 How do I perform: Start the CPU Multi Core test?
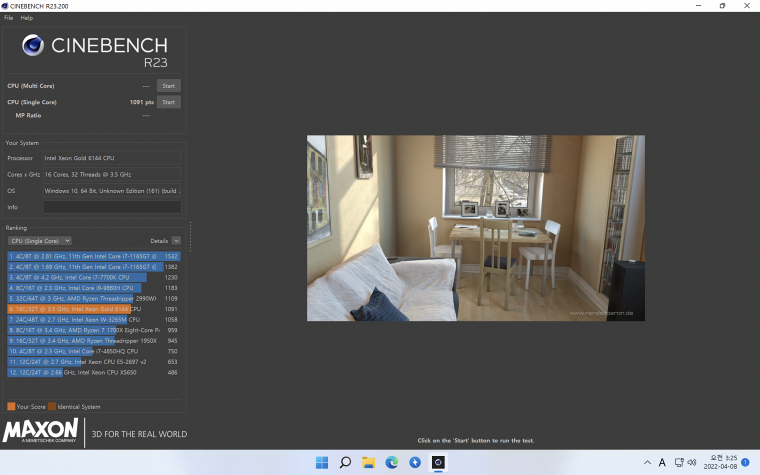click(169, 86)
